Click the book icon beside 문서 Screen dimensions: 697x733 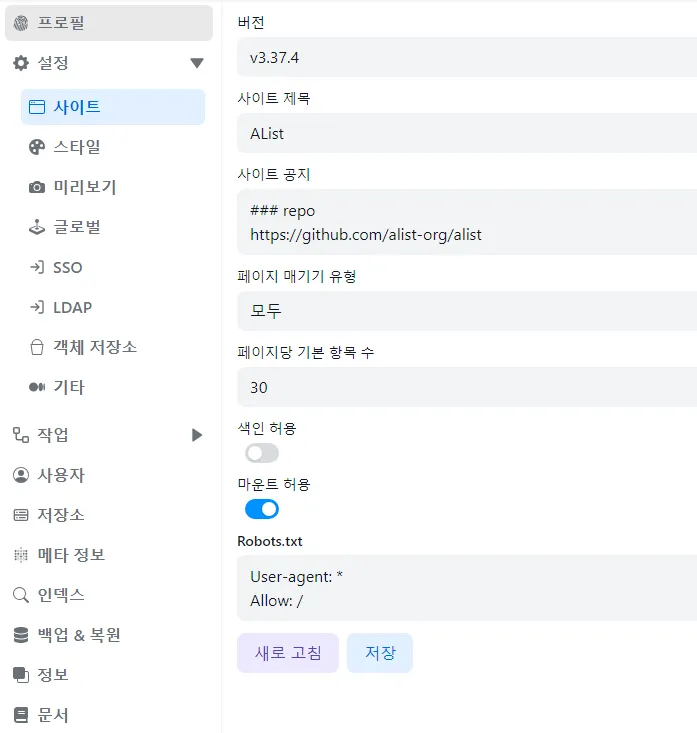pos(21,715)
